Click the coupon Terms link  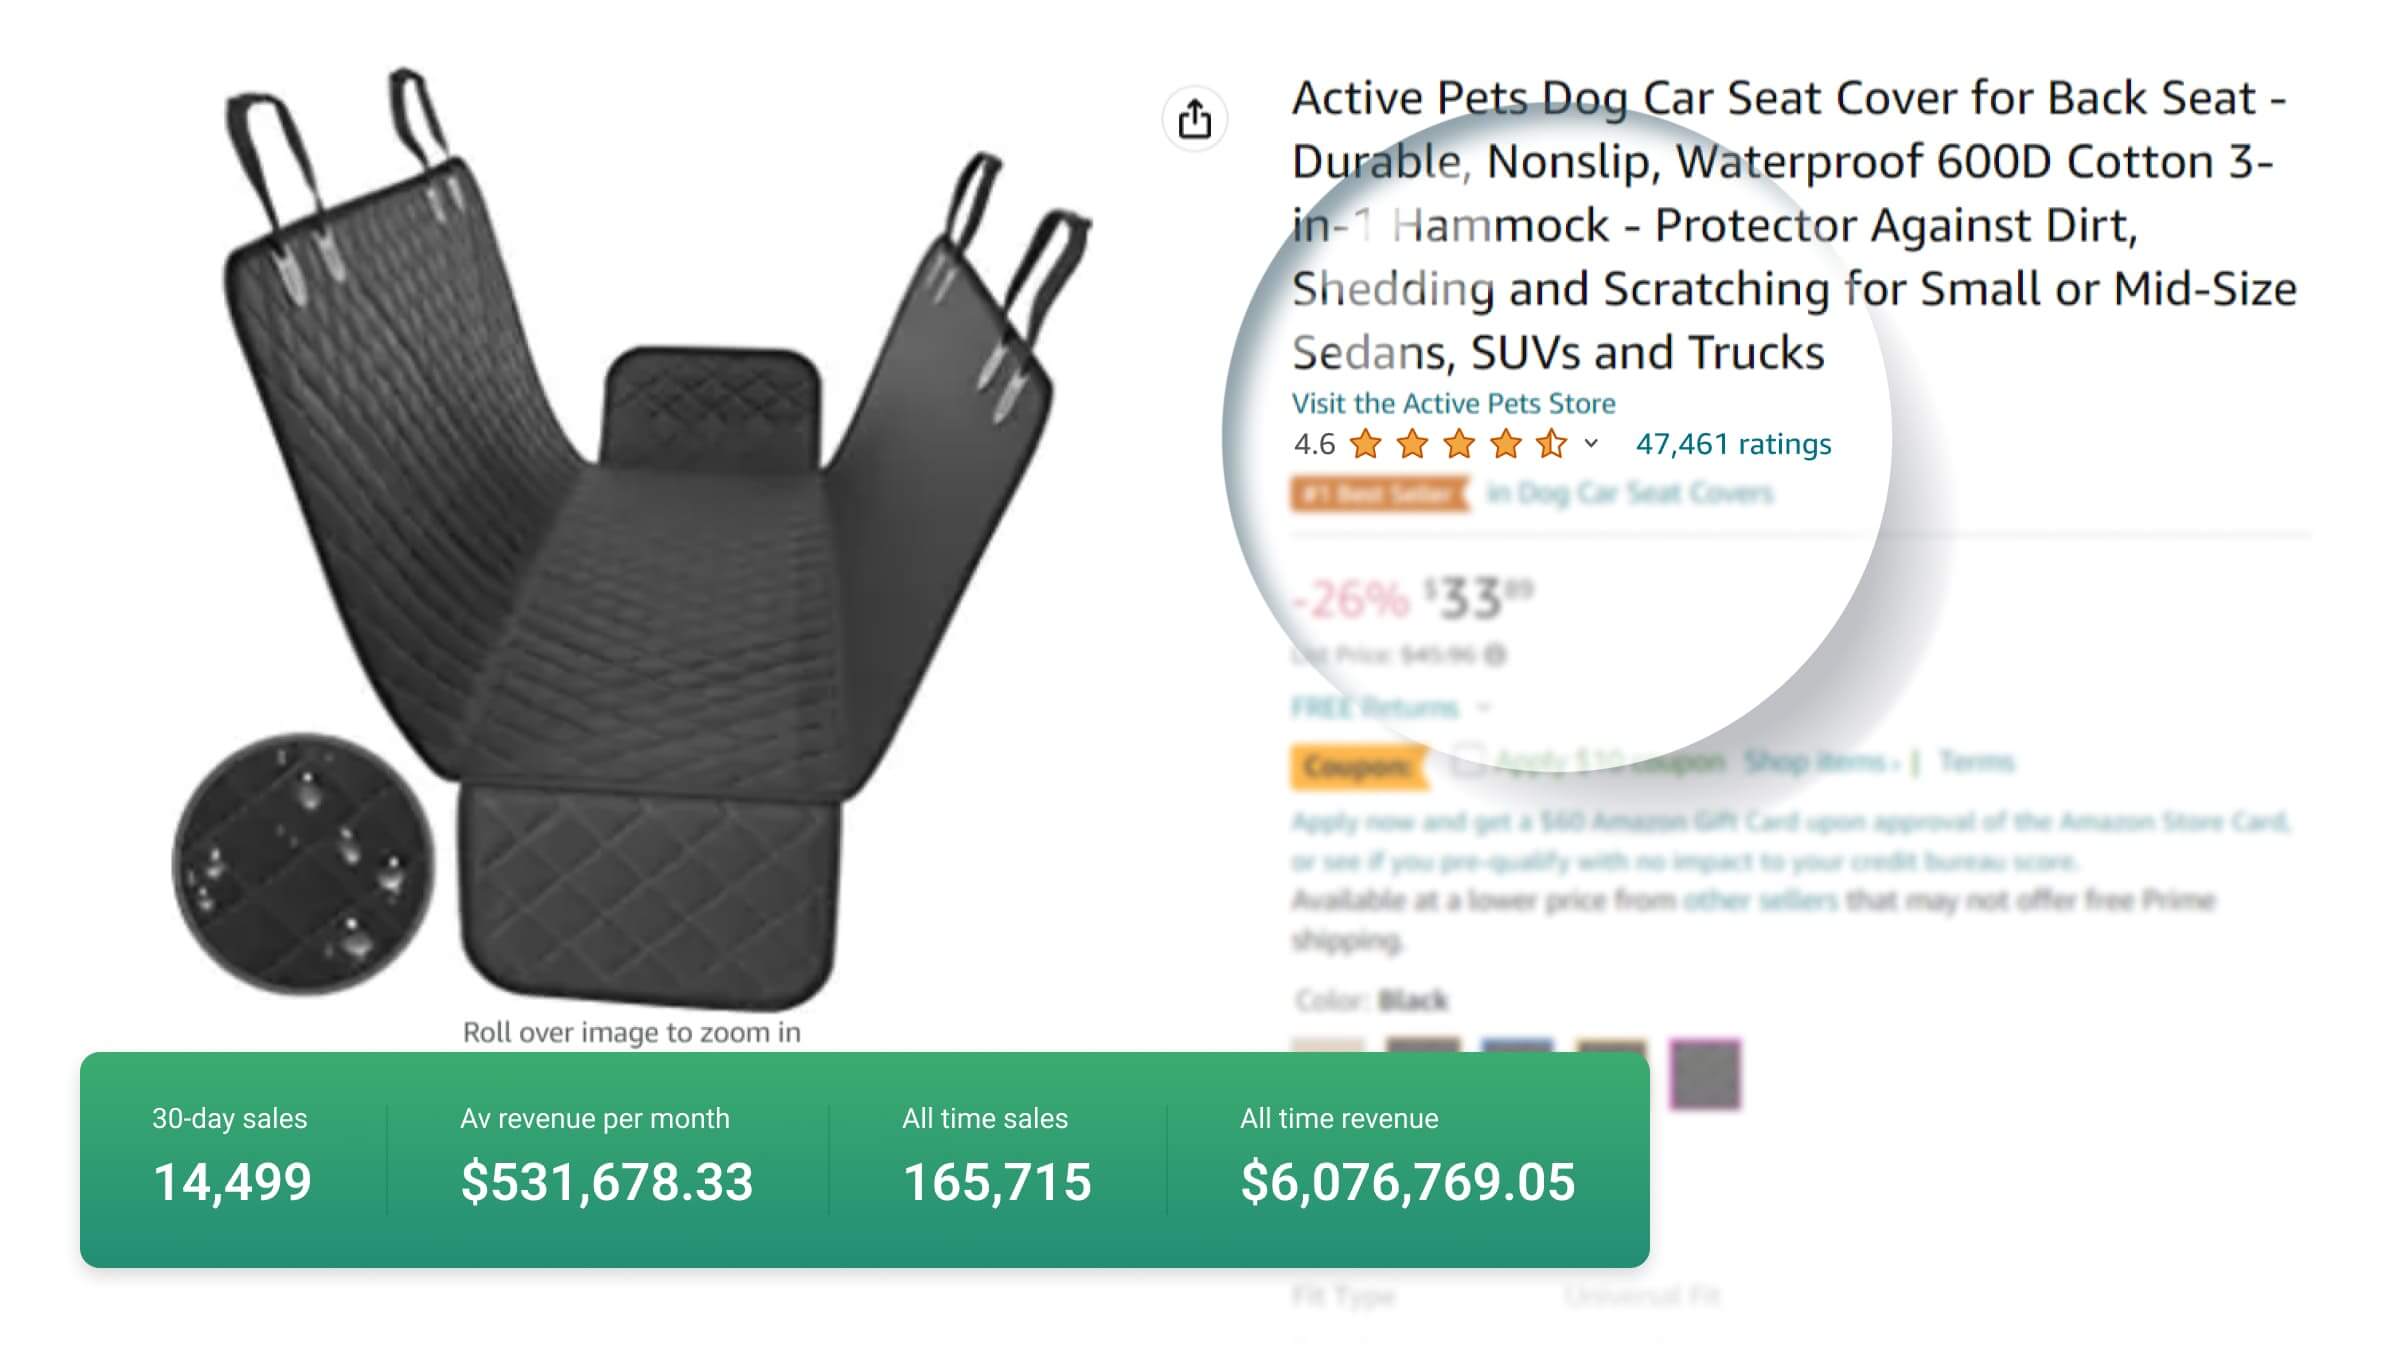pos(1976,762)
